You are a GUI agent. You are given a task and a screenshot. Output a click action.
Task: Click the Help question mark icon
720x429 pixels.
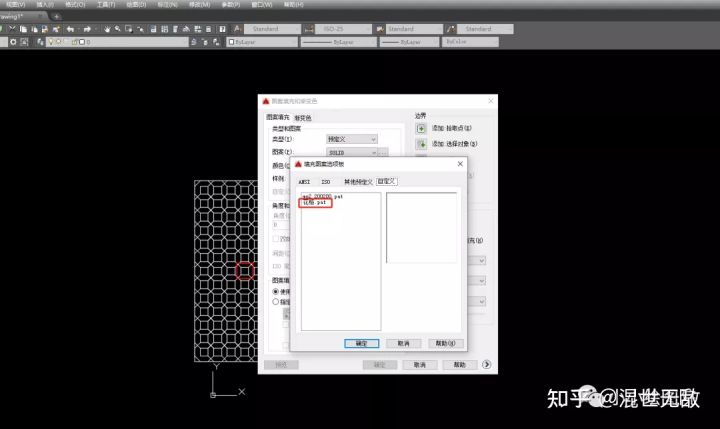point(222,29)
